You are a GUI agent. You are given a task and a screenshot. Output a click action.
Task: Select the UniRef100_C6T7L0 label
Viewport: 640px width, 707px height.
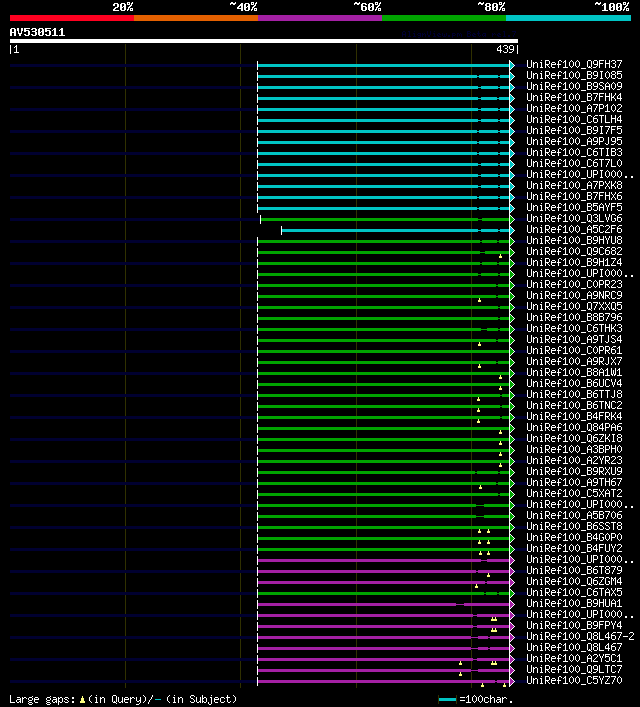tap(574, 163)
